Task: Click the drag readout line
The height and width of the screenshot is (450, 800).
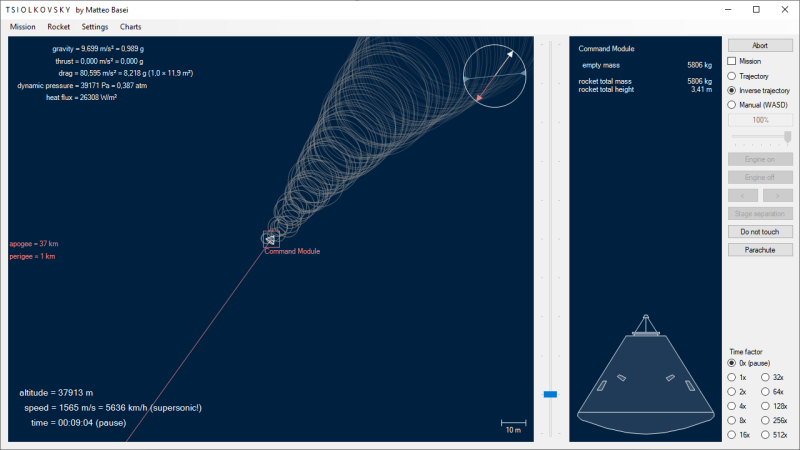Action: (126, 73)
